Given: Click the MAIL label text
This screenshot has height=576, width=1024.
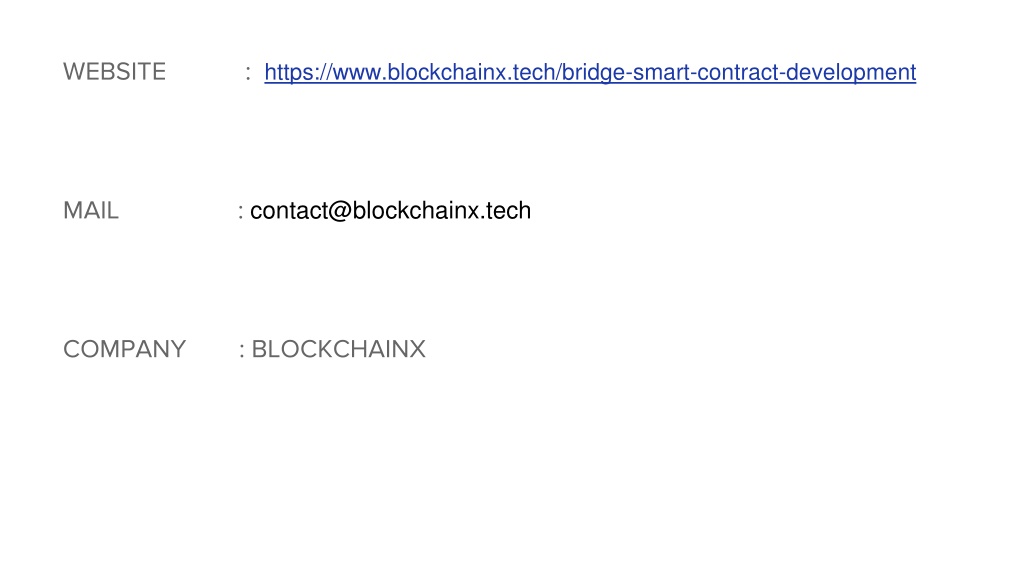Looking at the screenshot, I should [x=91, y=211].
